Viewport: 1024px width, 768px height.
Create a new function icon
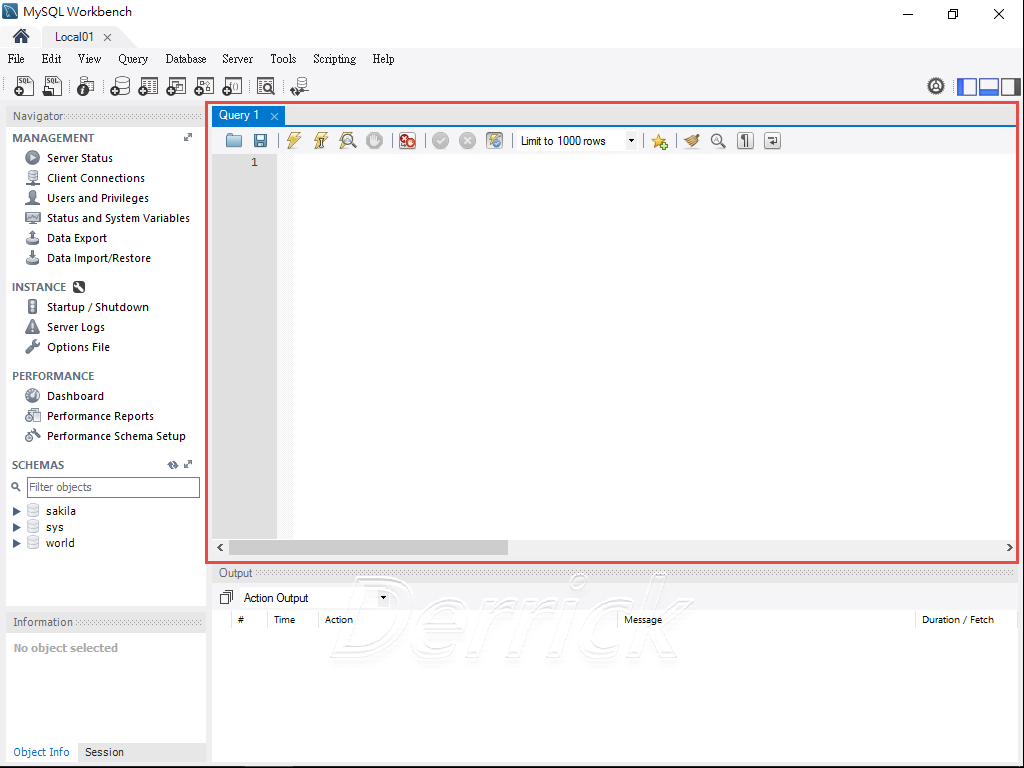click(232, 86)
